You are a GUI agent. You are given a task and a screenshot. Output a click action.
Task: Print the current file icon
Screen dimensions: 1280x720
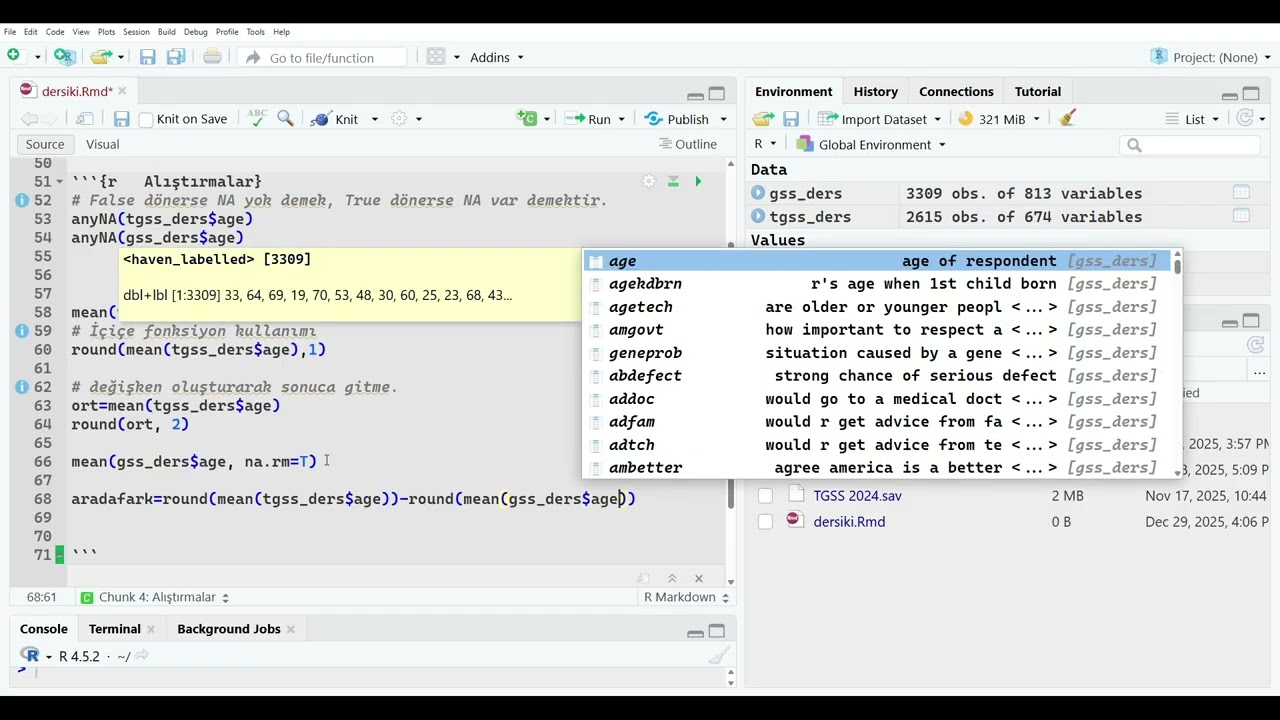(x=212, y=57)
